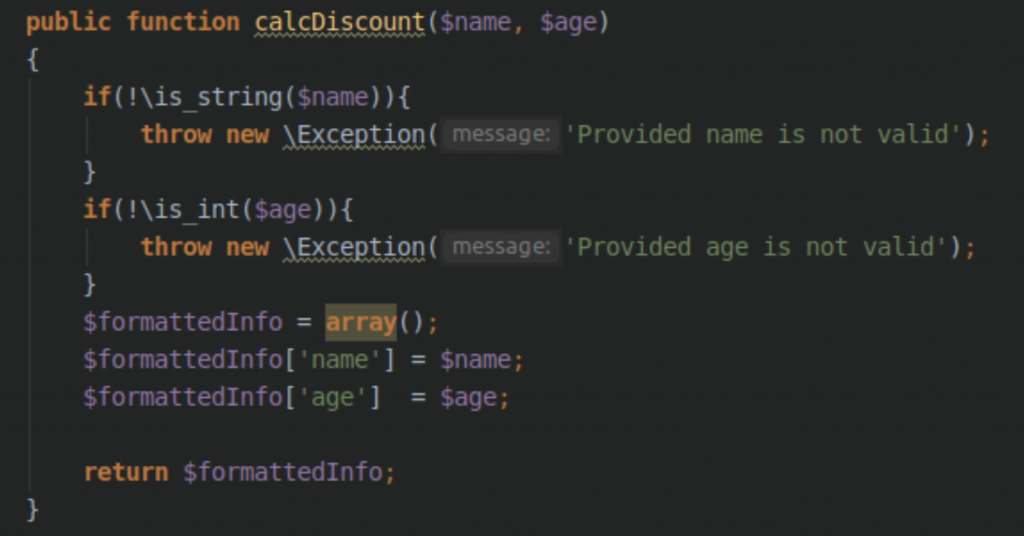Viewport: 1024px width, 536px height.
Task: Click \Exception in the name check throw
Action: tap(354, 135)
